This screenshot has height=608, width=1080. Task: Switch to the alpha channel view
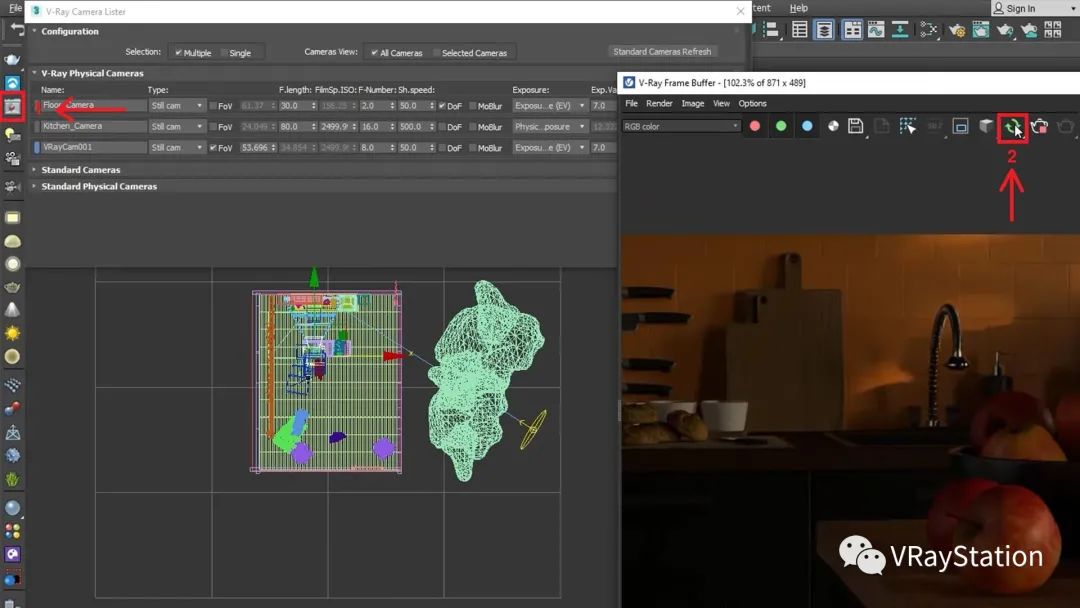click(833, 126)
